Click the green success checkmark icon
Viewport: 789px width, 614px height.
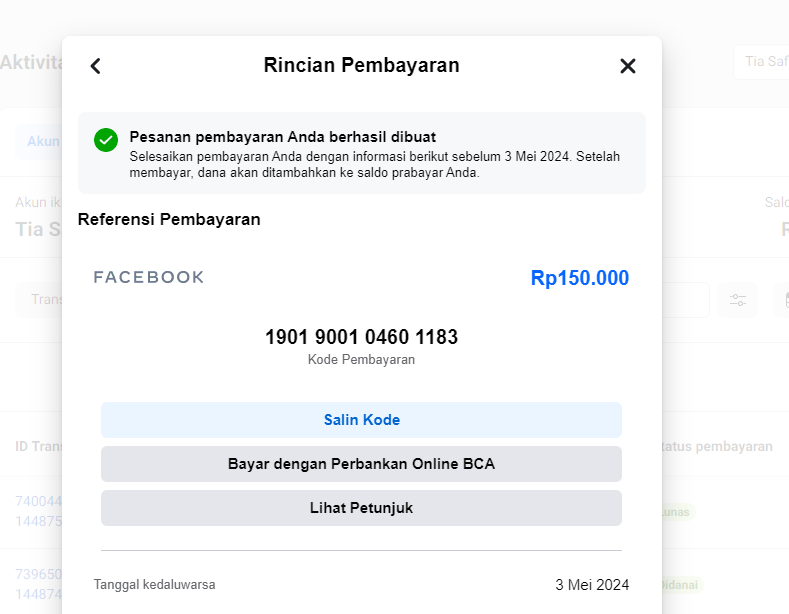point(106,140)
